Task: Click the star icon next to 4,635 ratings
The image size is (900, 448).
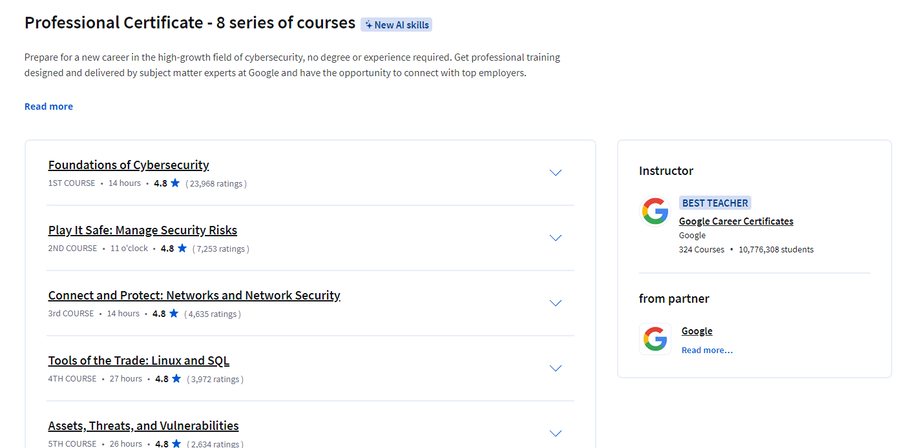Action: [174, 314]
